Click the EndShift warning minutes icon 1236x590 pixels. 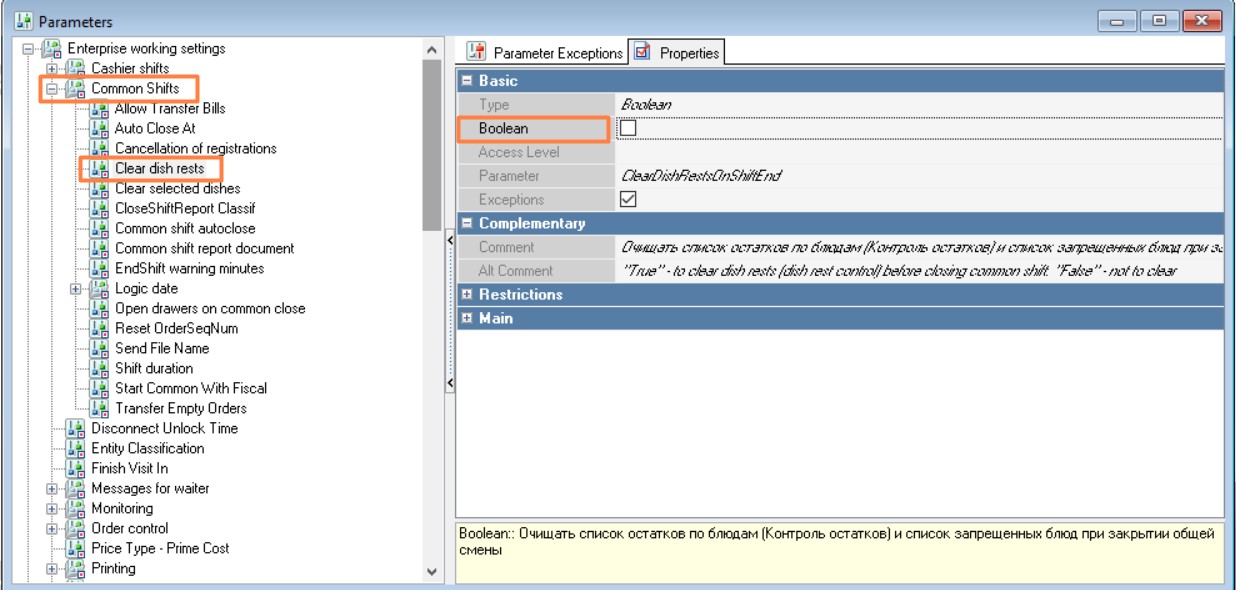pos(98,268)
